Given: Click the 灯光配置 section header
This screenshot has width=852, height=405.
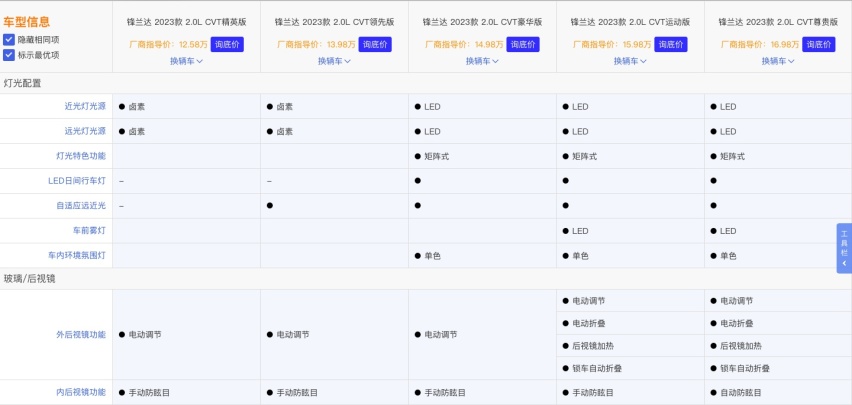Looking at the screenshot, I should pos(22,83).
